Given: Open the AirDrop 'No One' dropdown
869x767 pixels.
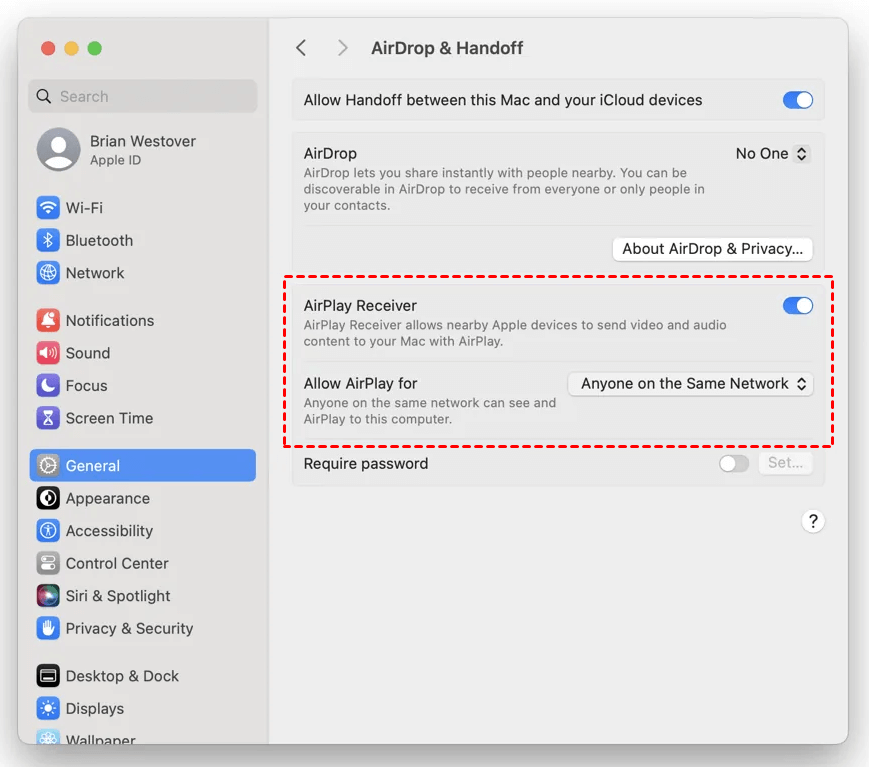Looking at the screenshot, I should pos(772,154).
